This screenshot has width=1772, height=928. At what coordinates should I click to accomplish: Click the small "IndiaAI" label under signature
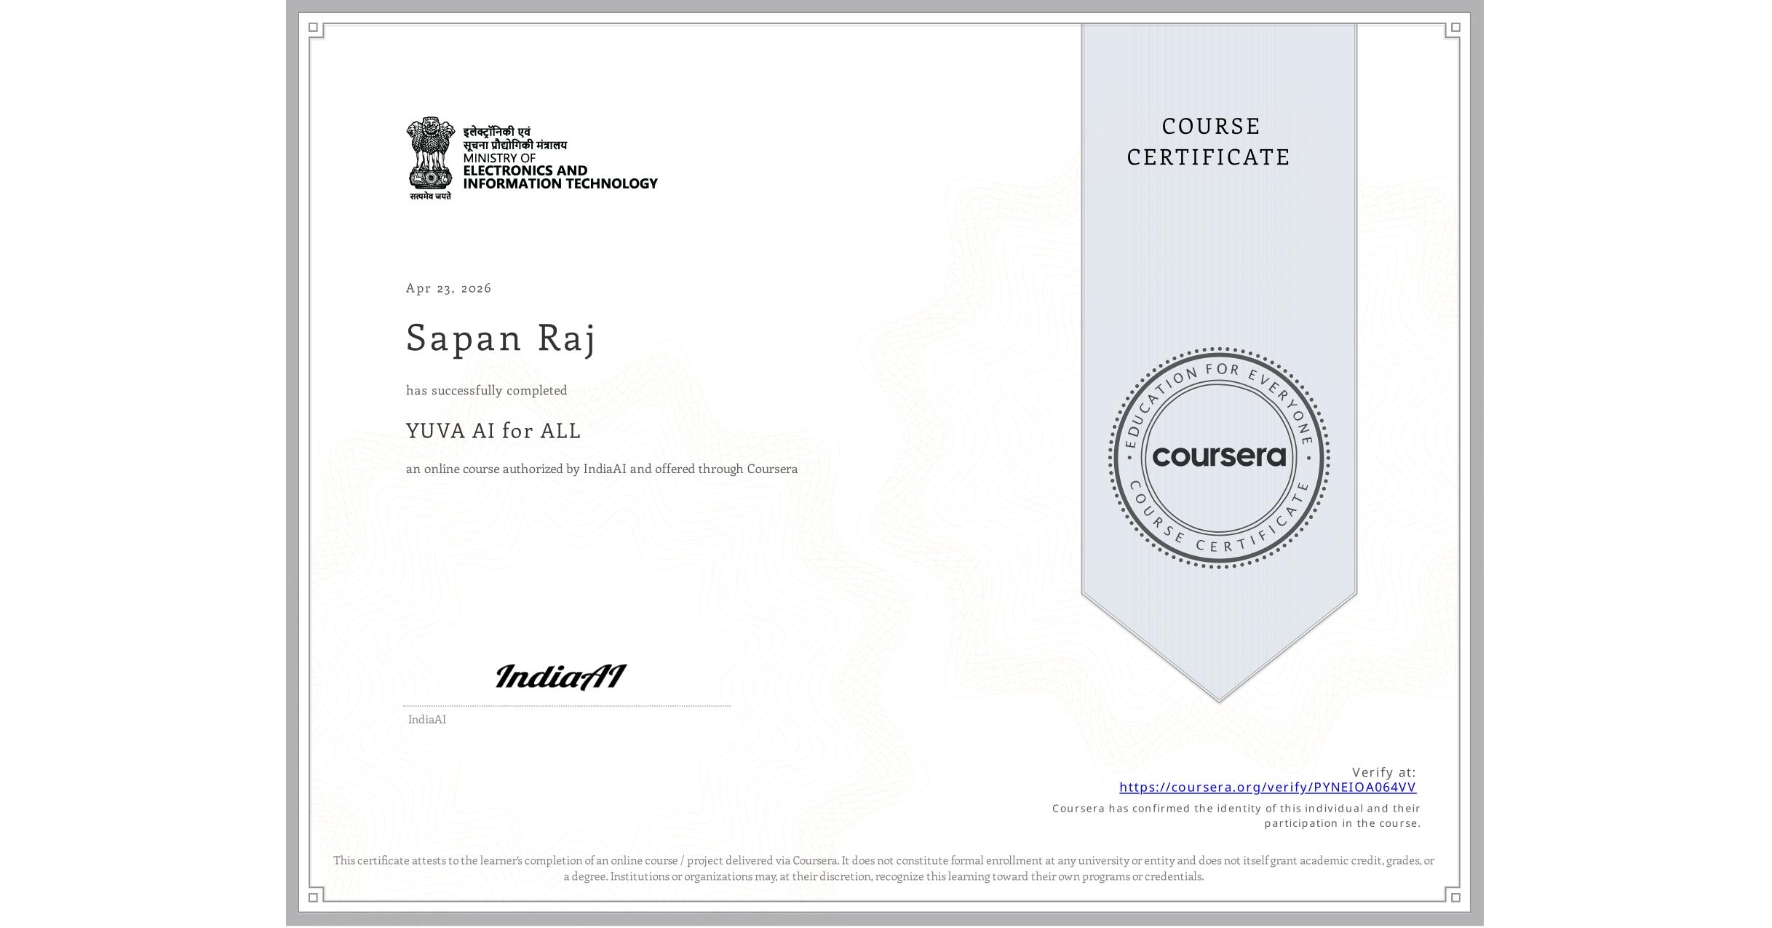click(427, 719)
